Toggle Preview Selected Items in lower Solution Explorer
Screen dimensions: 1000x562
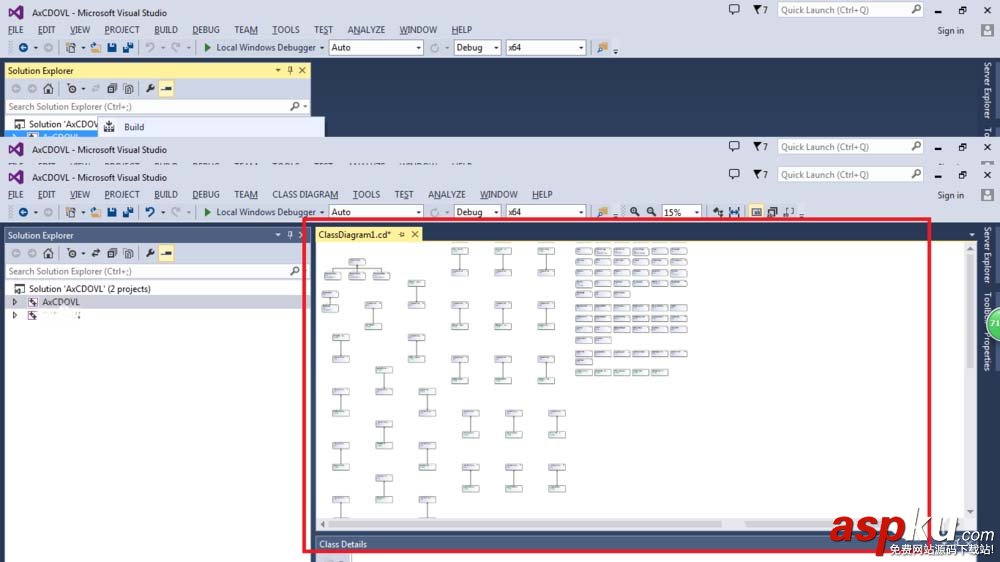[x=166, y=253]
